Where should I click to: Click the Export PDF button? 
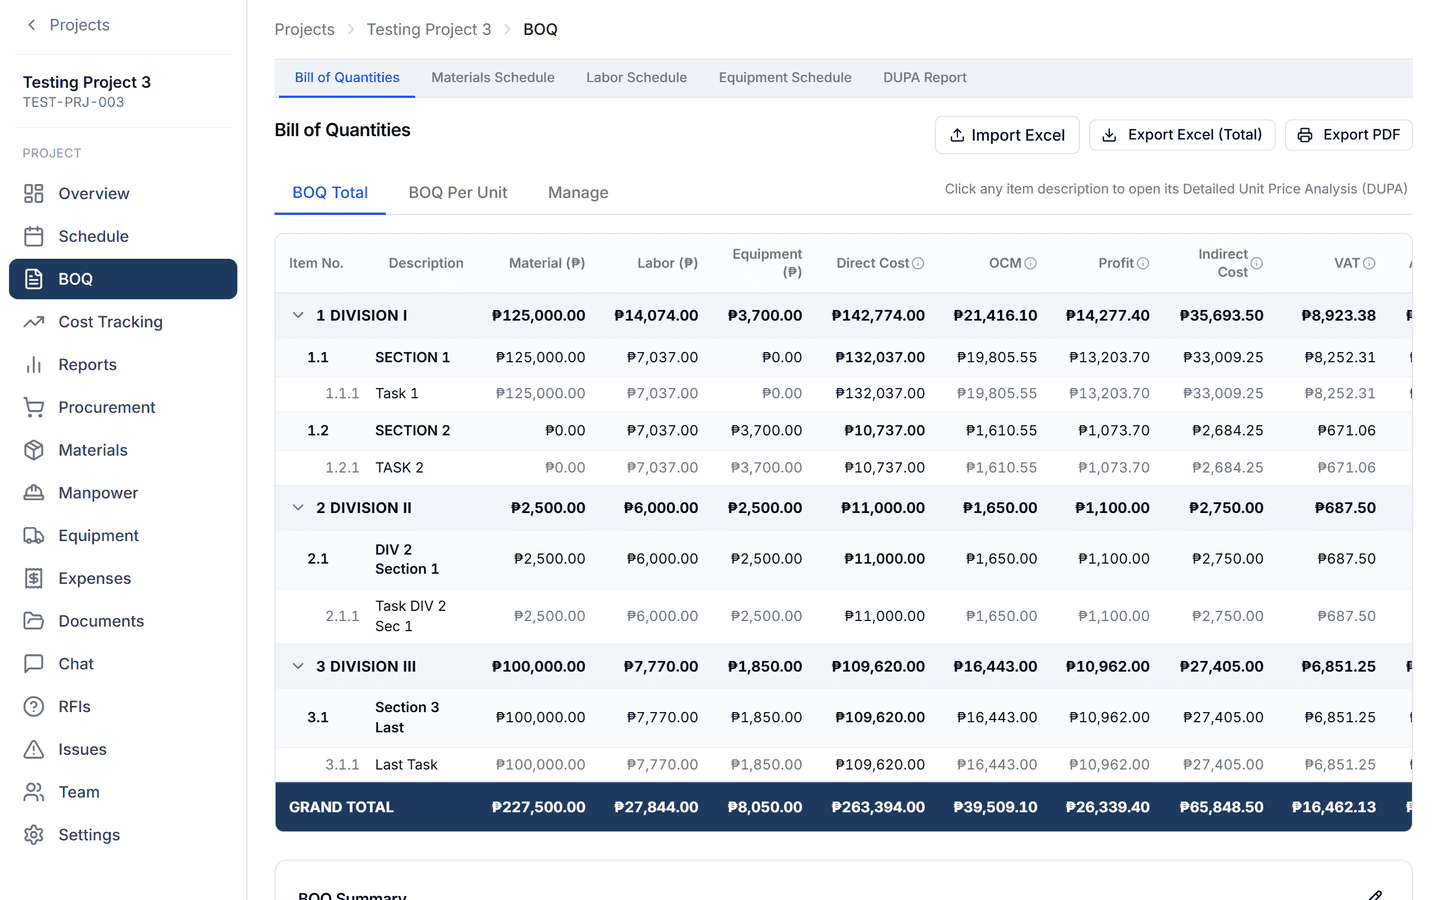[1348, 135]
